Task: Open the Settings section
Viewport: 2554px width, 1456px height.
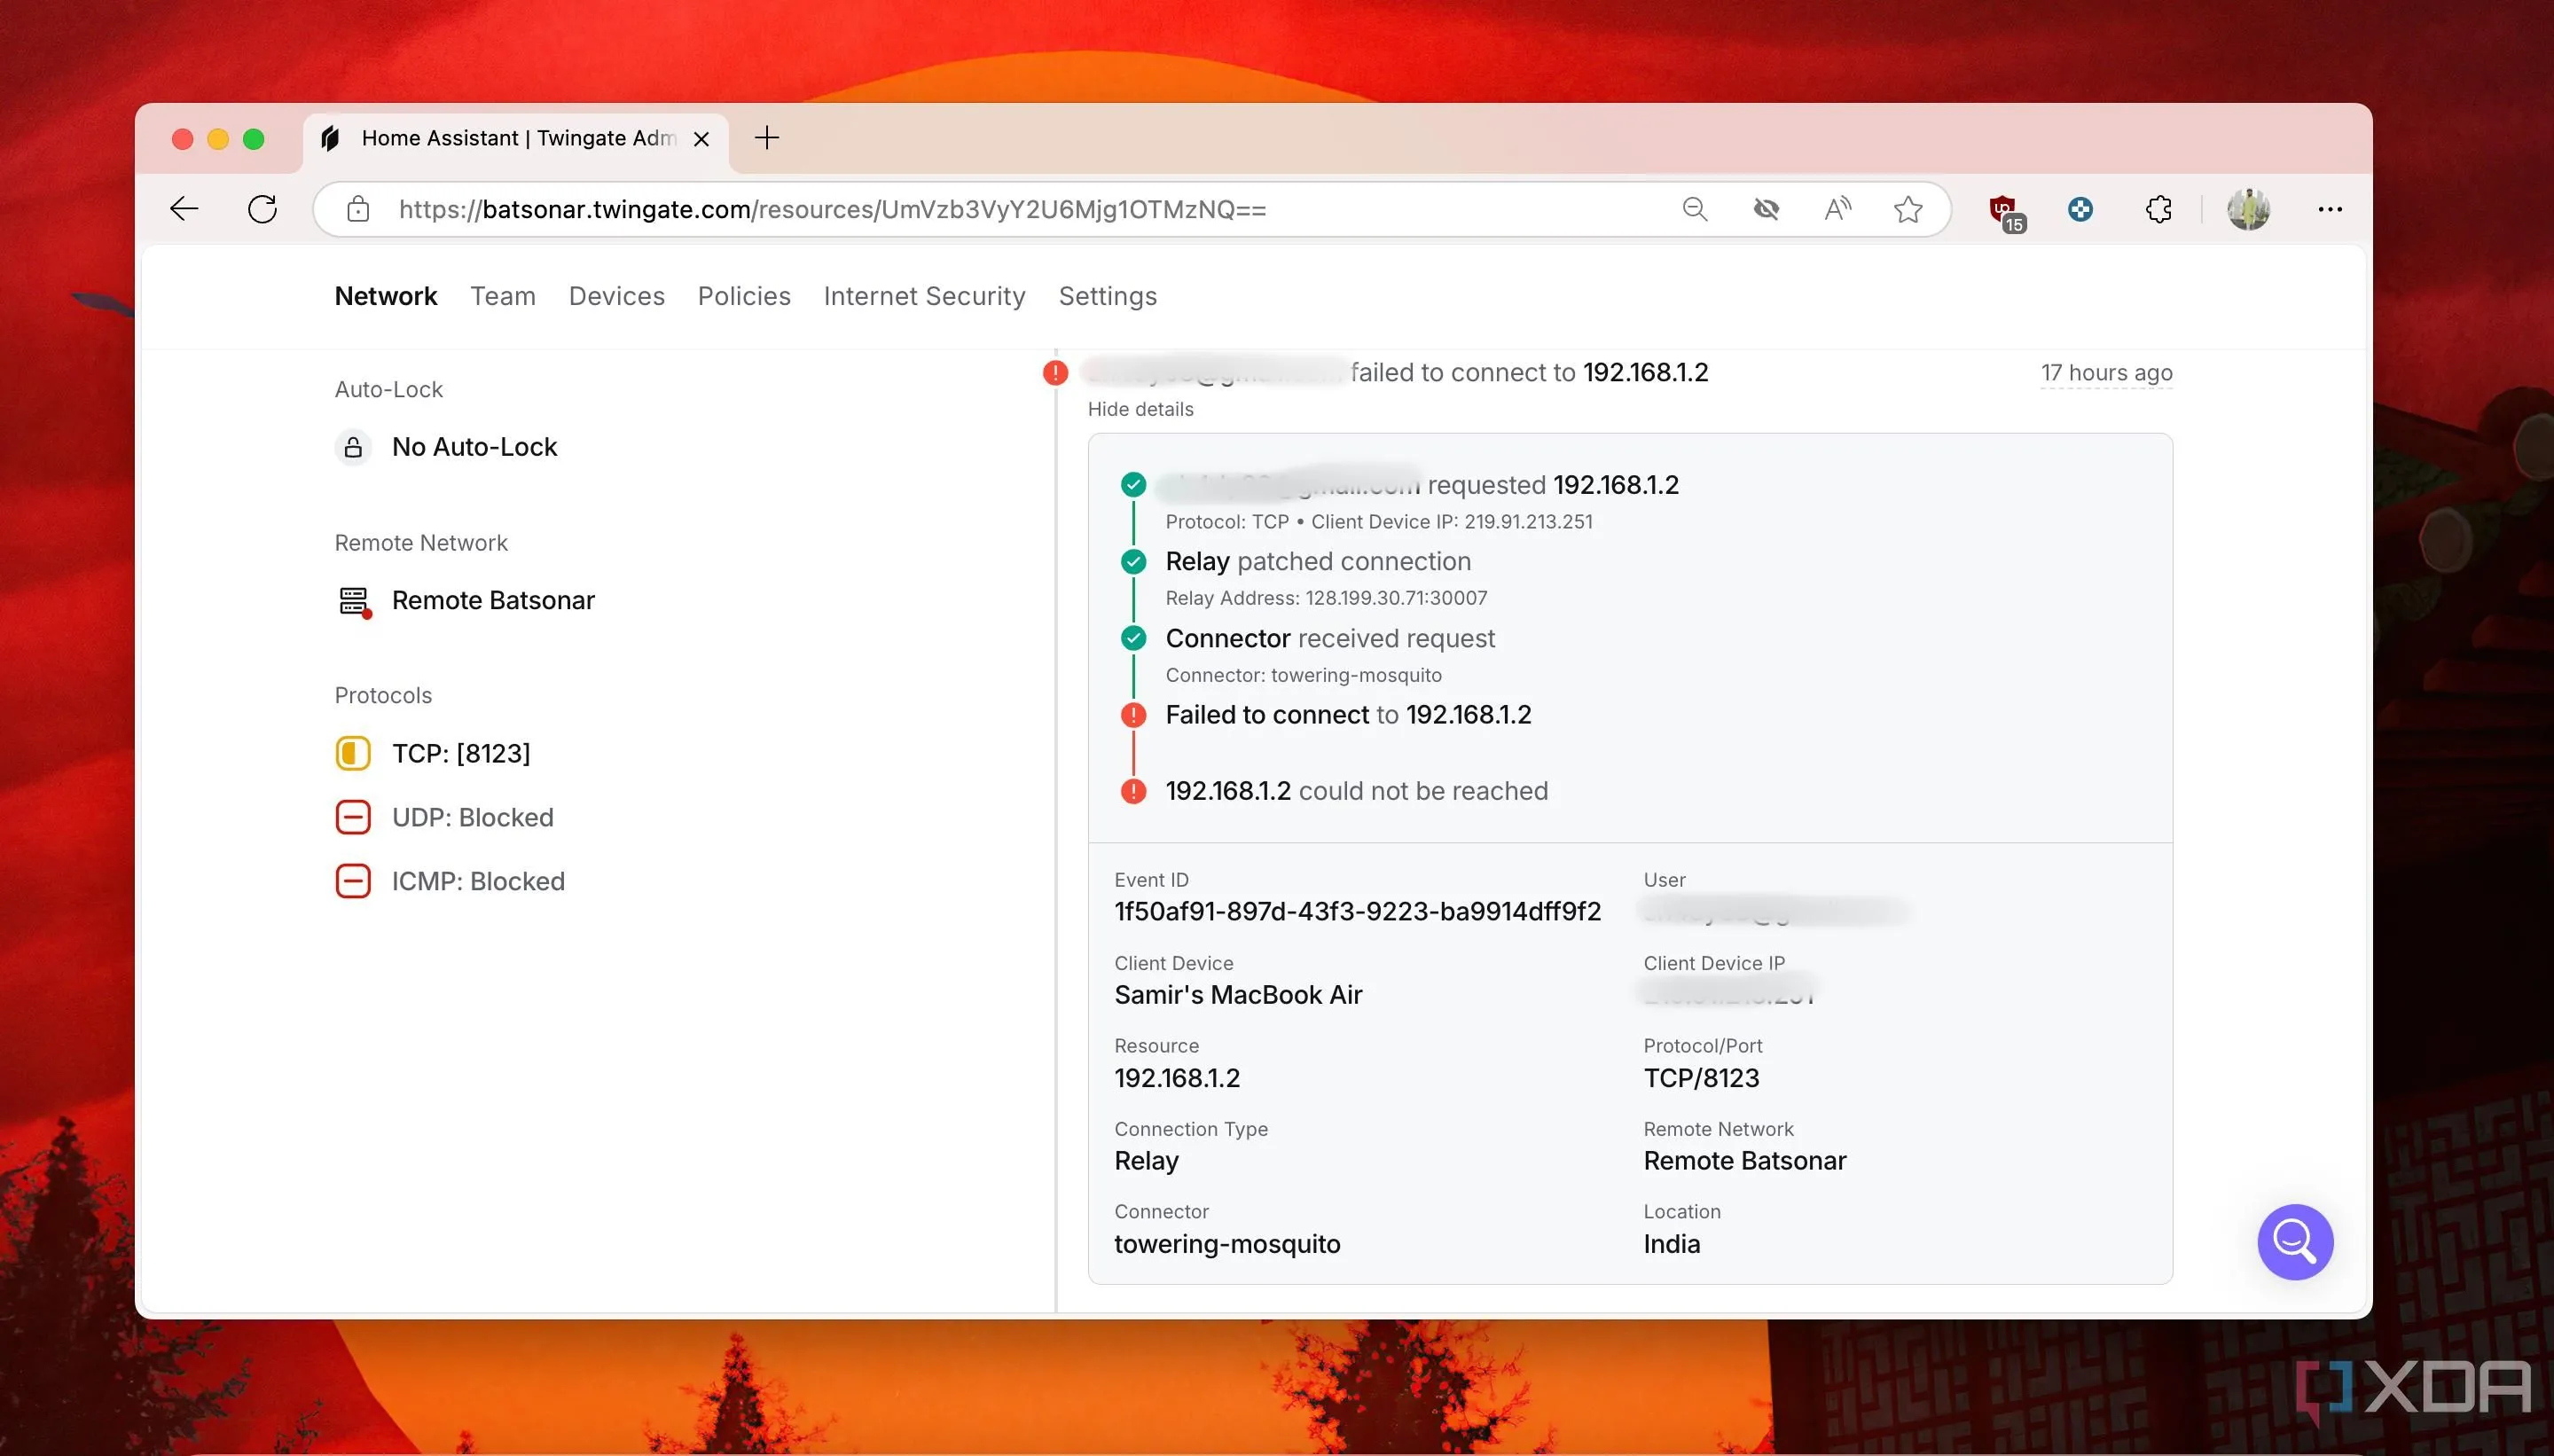Action: (1108, 296)
